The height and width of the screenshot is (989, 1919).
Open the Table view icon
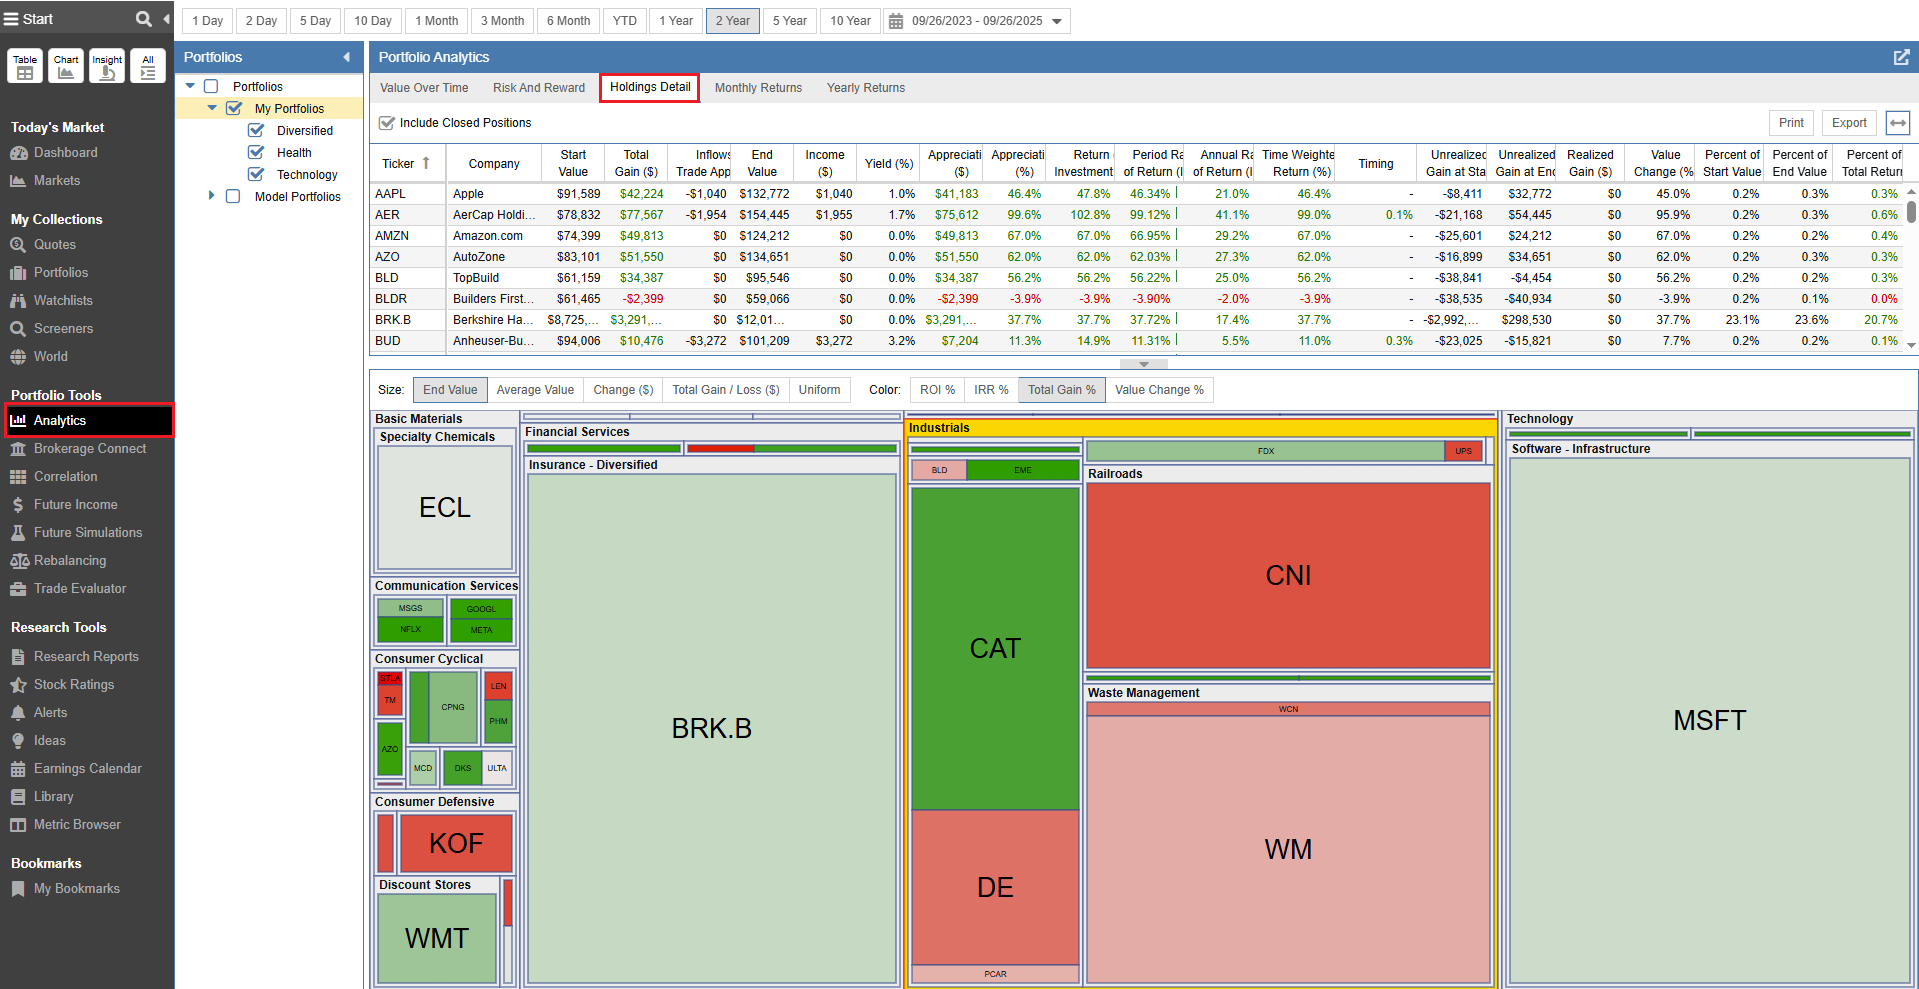click(25, 66)
